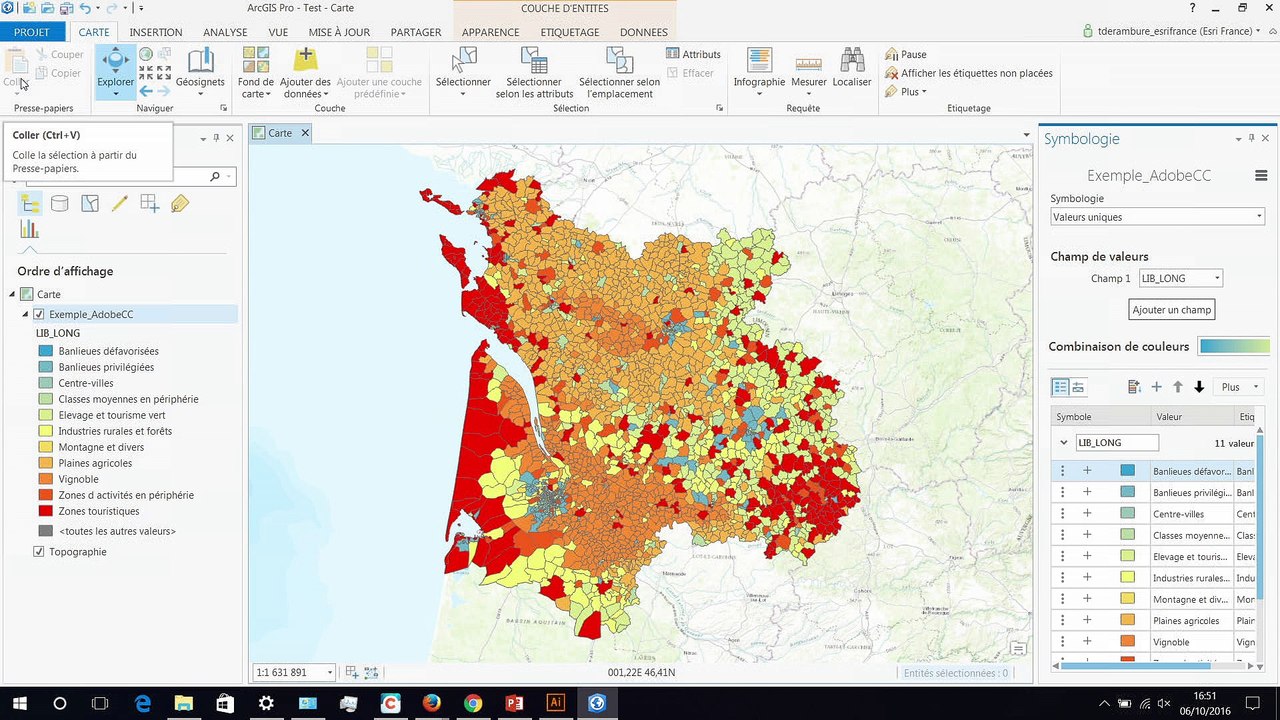
Task: Click Banlieues défavorisées blue symbol swatch
Action: click(x=1127, y=470)
